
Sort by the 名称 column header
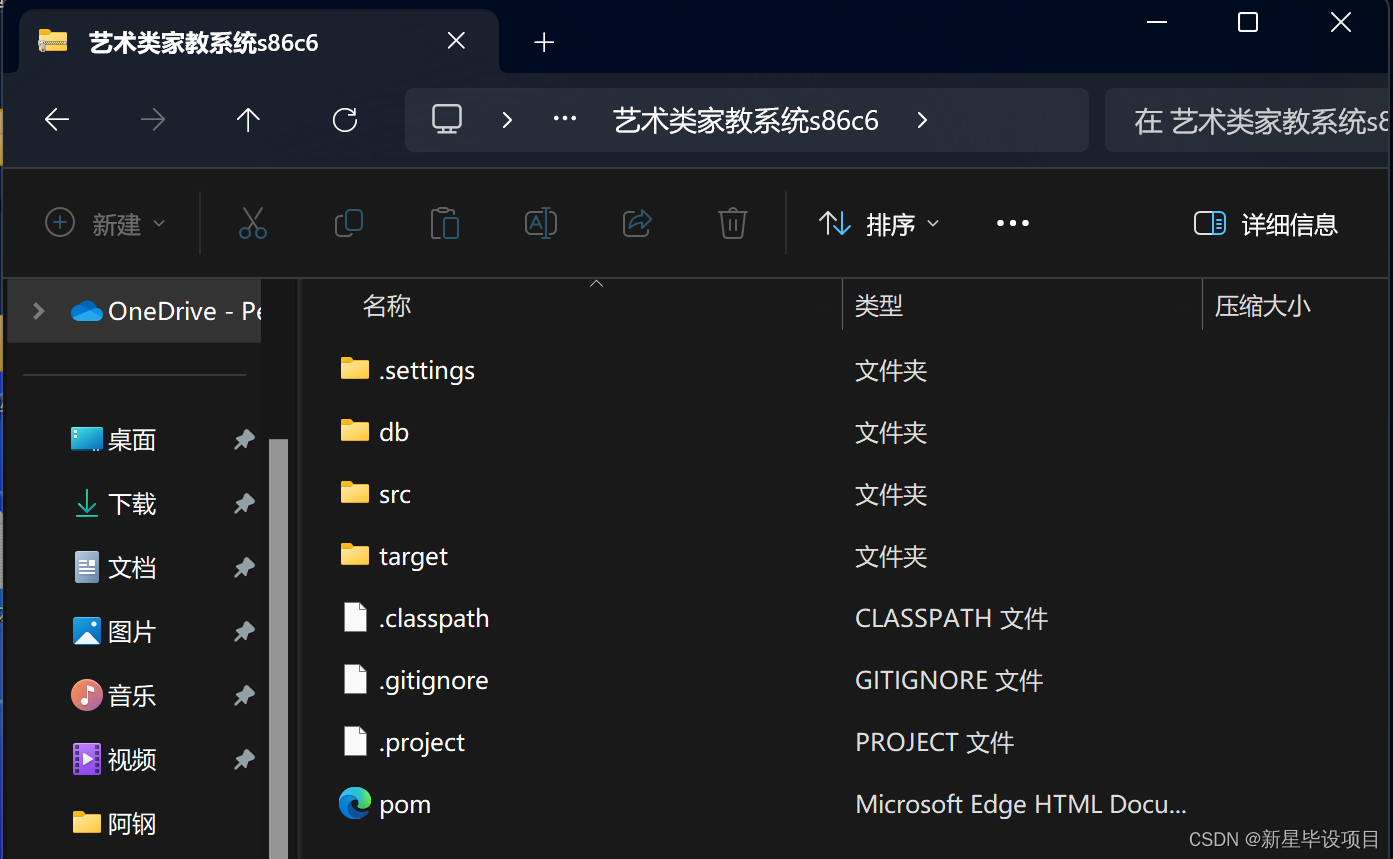coord(387,306)
